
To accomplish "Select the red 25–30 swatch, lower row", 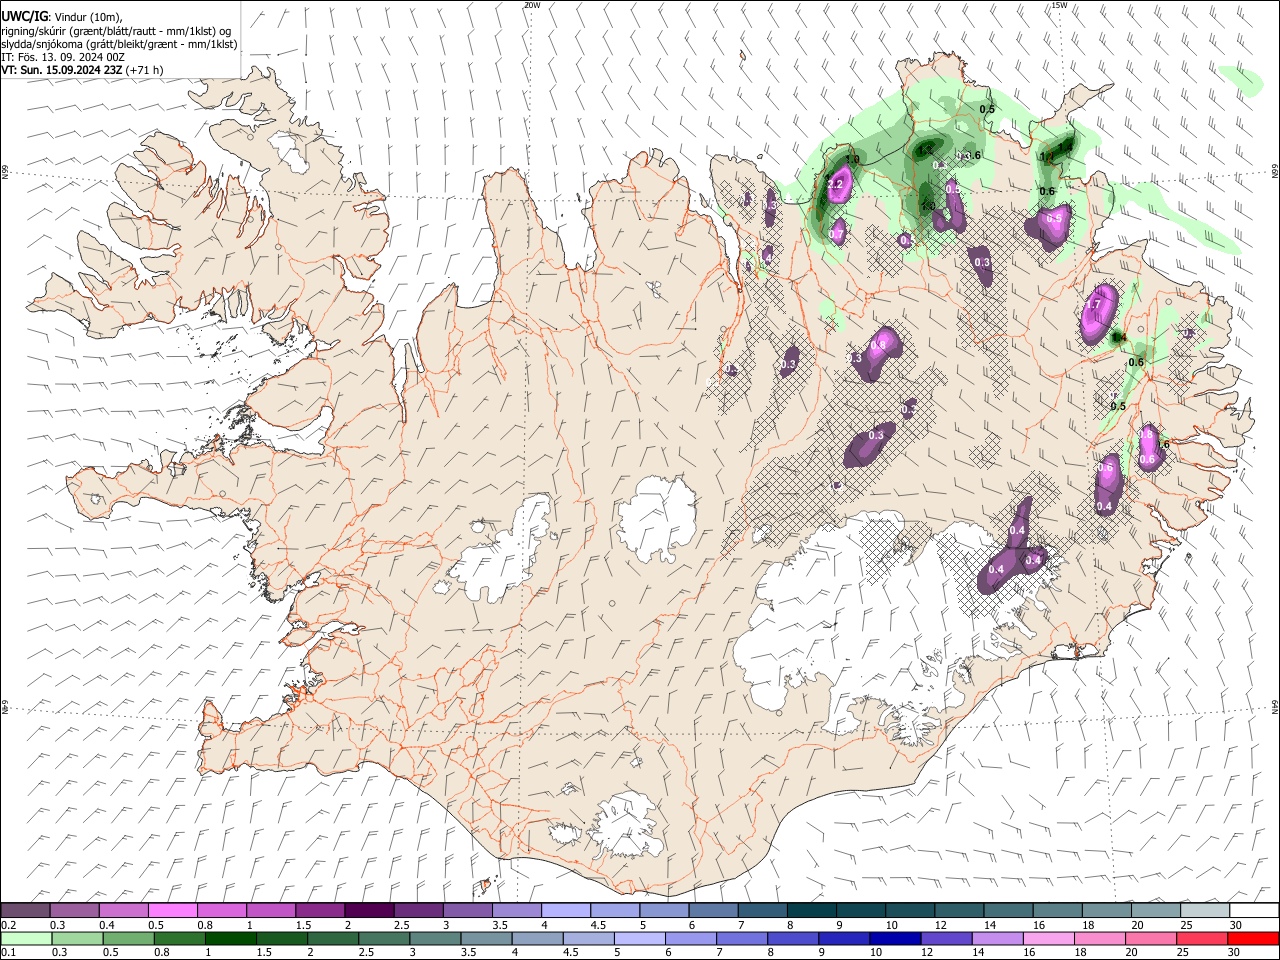I will (x=1201, y=939).
